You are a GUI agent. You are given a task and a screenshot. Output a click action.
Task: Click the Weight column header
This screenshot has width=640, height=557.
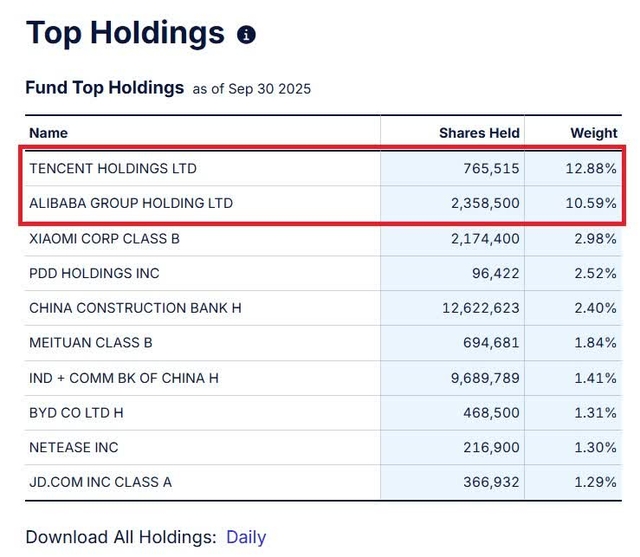click(593, 133)
